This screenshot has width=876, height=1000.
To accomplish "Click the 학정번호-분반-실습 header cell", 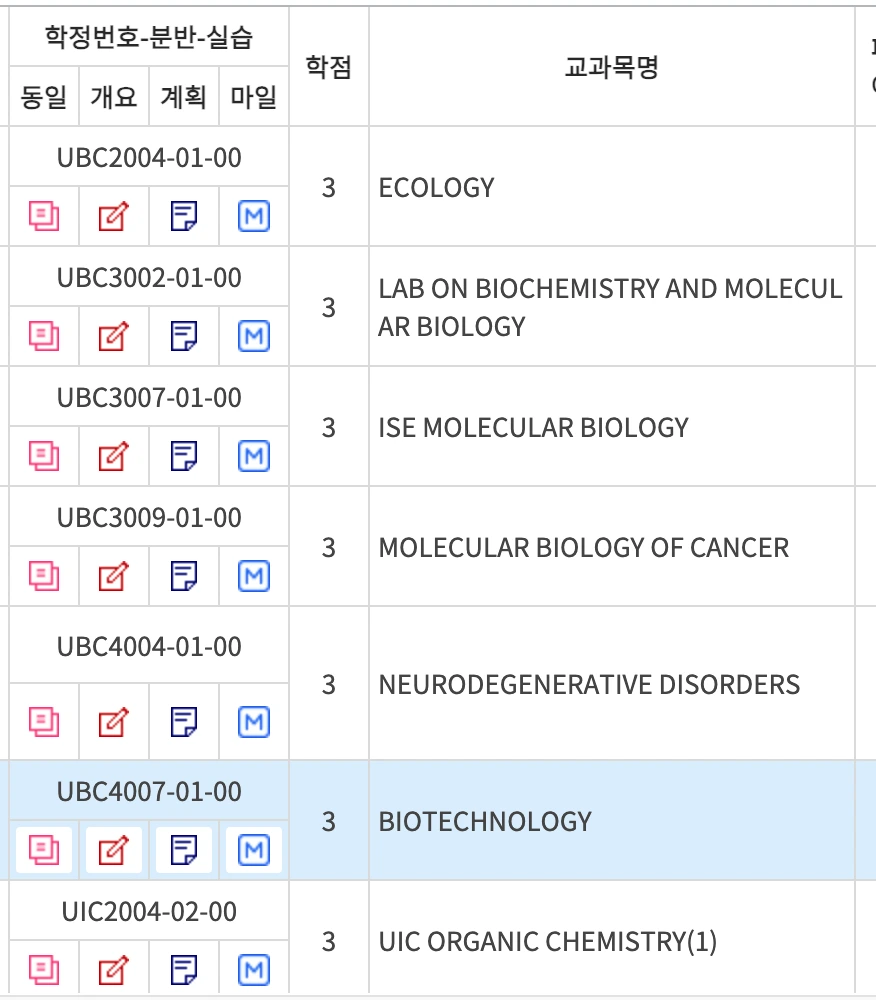I will tap(149, 37).
